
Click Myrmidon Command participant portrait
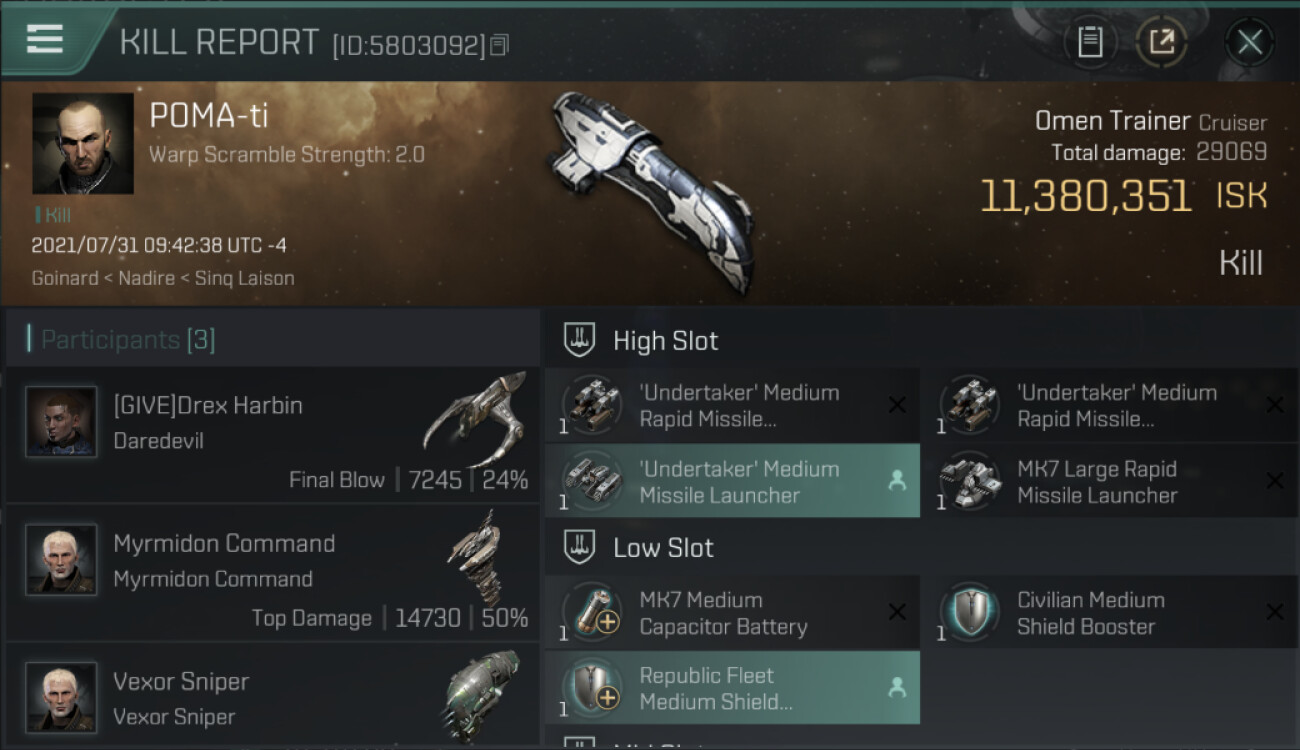(x=61, y=560)
